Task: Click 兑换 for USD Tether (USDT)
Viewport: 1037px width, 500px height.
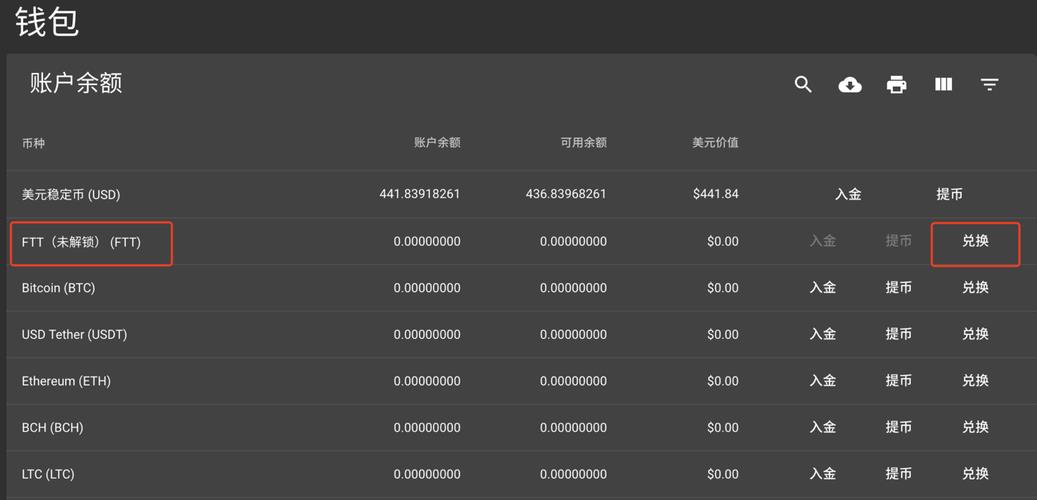Action: pyautogui.click(x=975, y=334)
